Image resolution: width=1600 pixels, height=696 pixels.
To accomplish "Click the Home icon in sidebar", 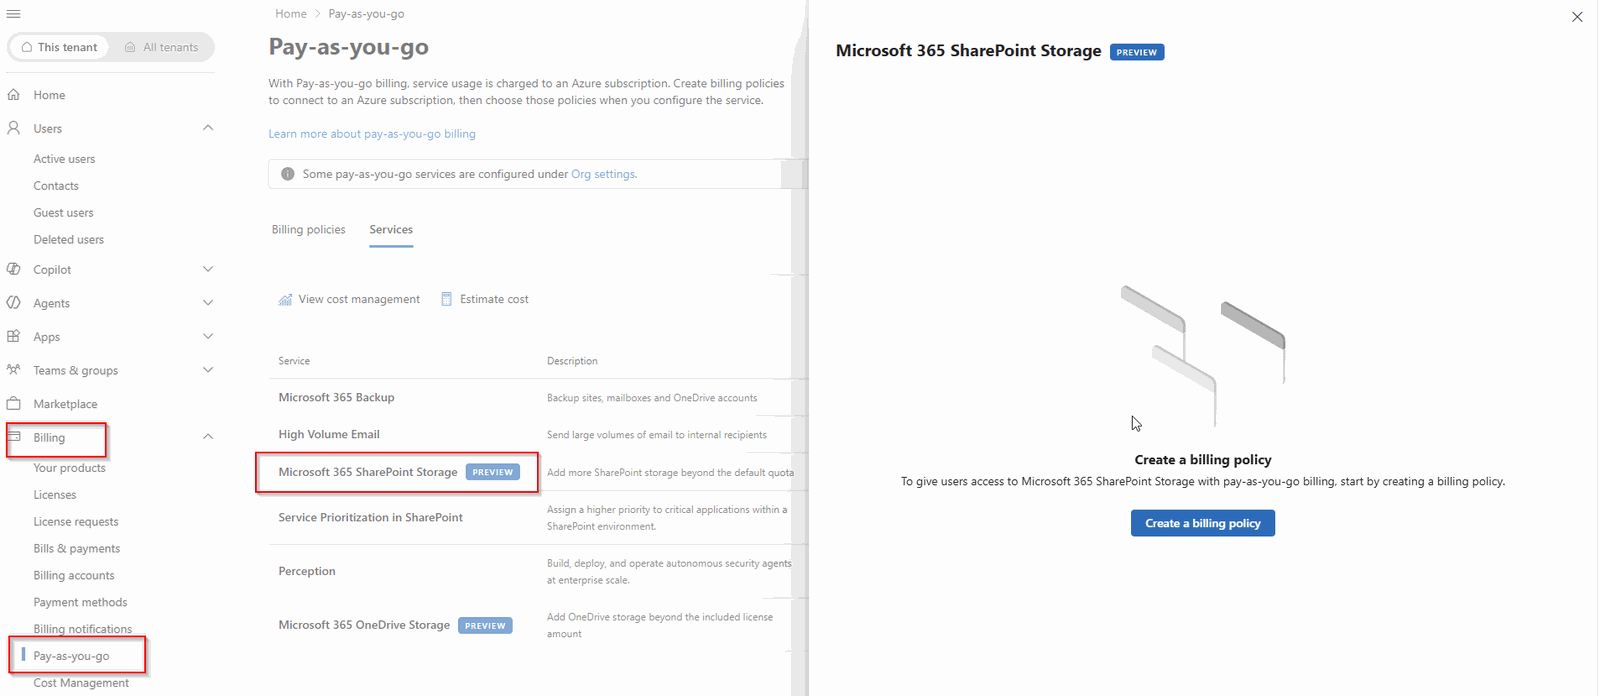I will click(14, 95).
